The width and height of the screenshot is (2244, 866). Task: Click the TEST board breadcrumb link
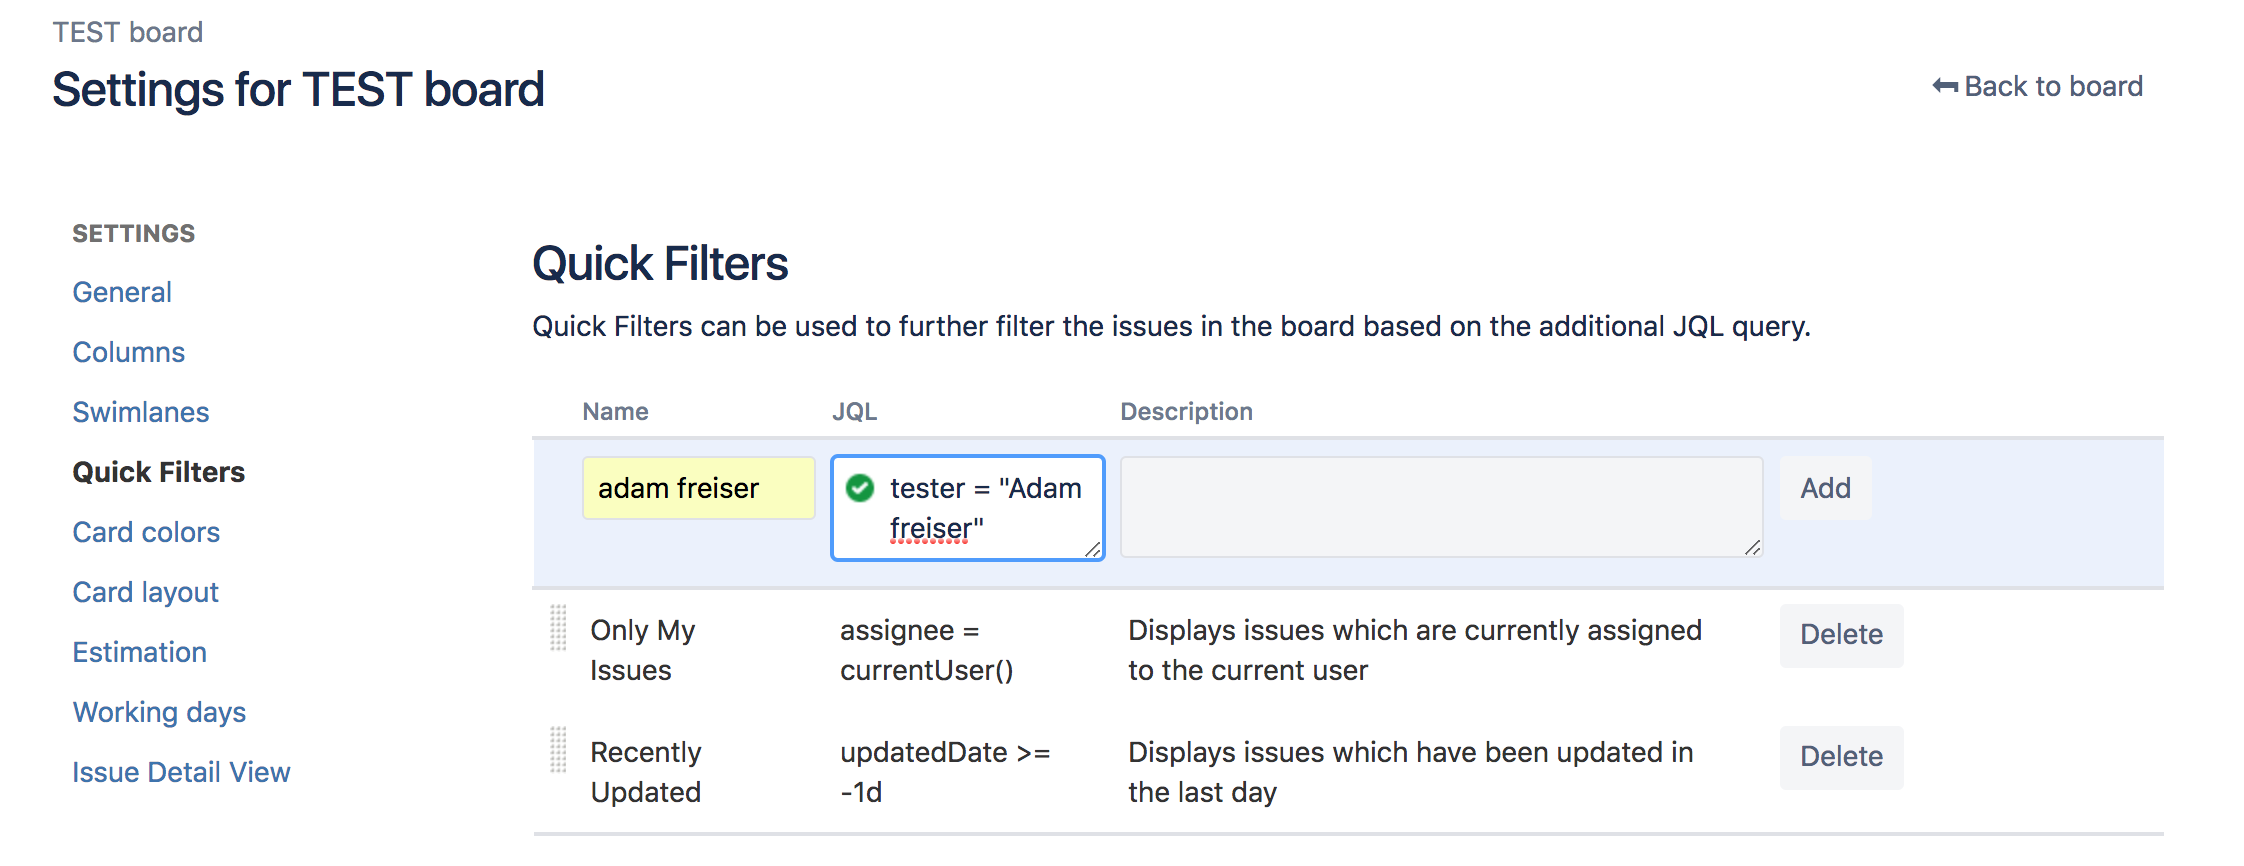pyautogui.click(x=128, y=31)
